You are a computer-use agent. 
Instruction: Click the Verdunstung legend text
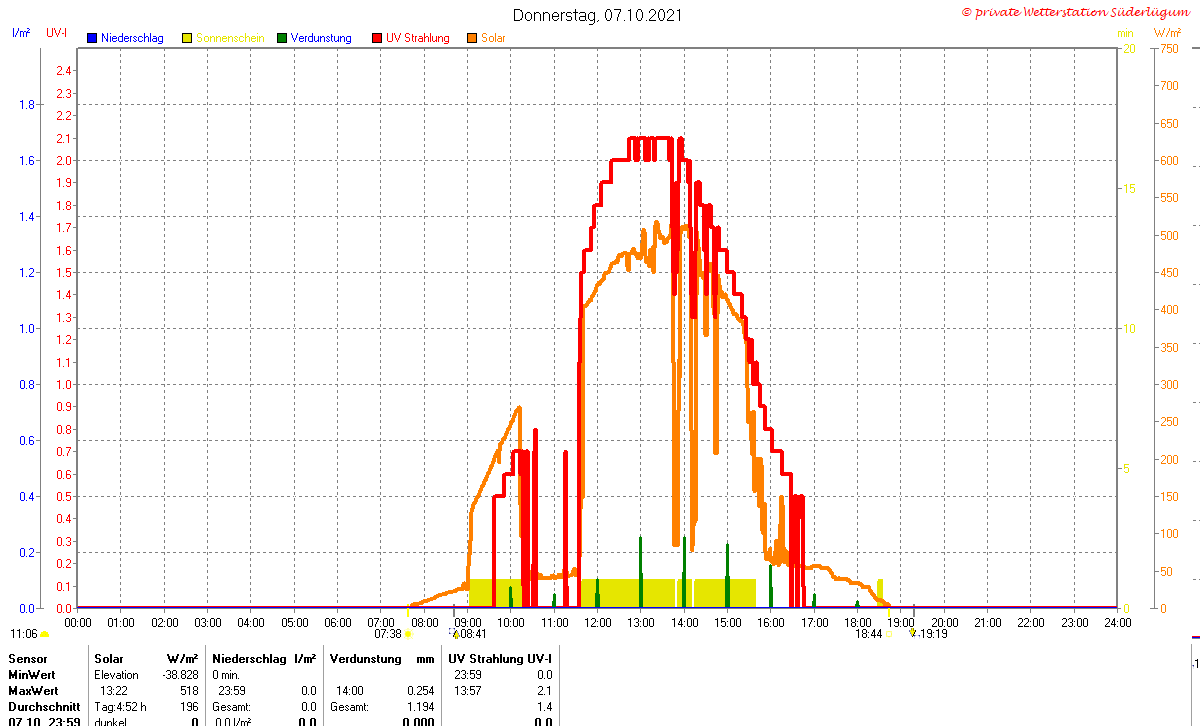point(321,38)
